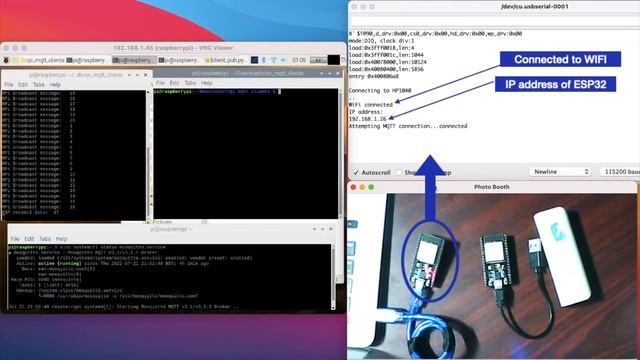Click the serial monitor send input field
This screenshot has width=640, height=360.
pyautogui.click(x=495, y=22)
